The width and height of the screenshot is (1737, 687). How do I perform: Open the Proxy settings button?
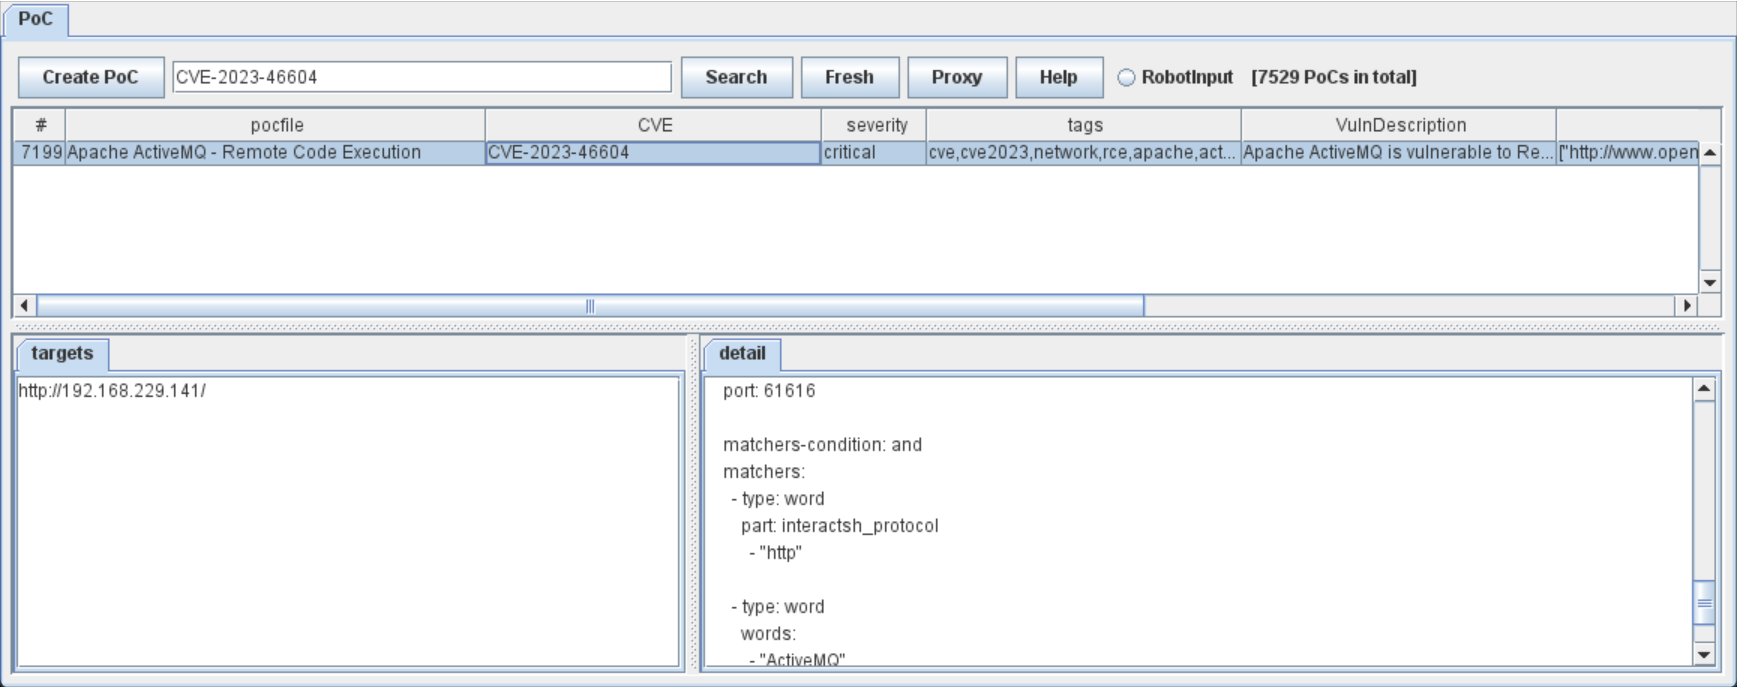coord(957,77)
